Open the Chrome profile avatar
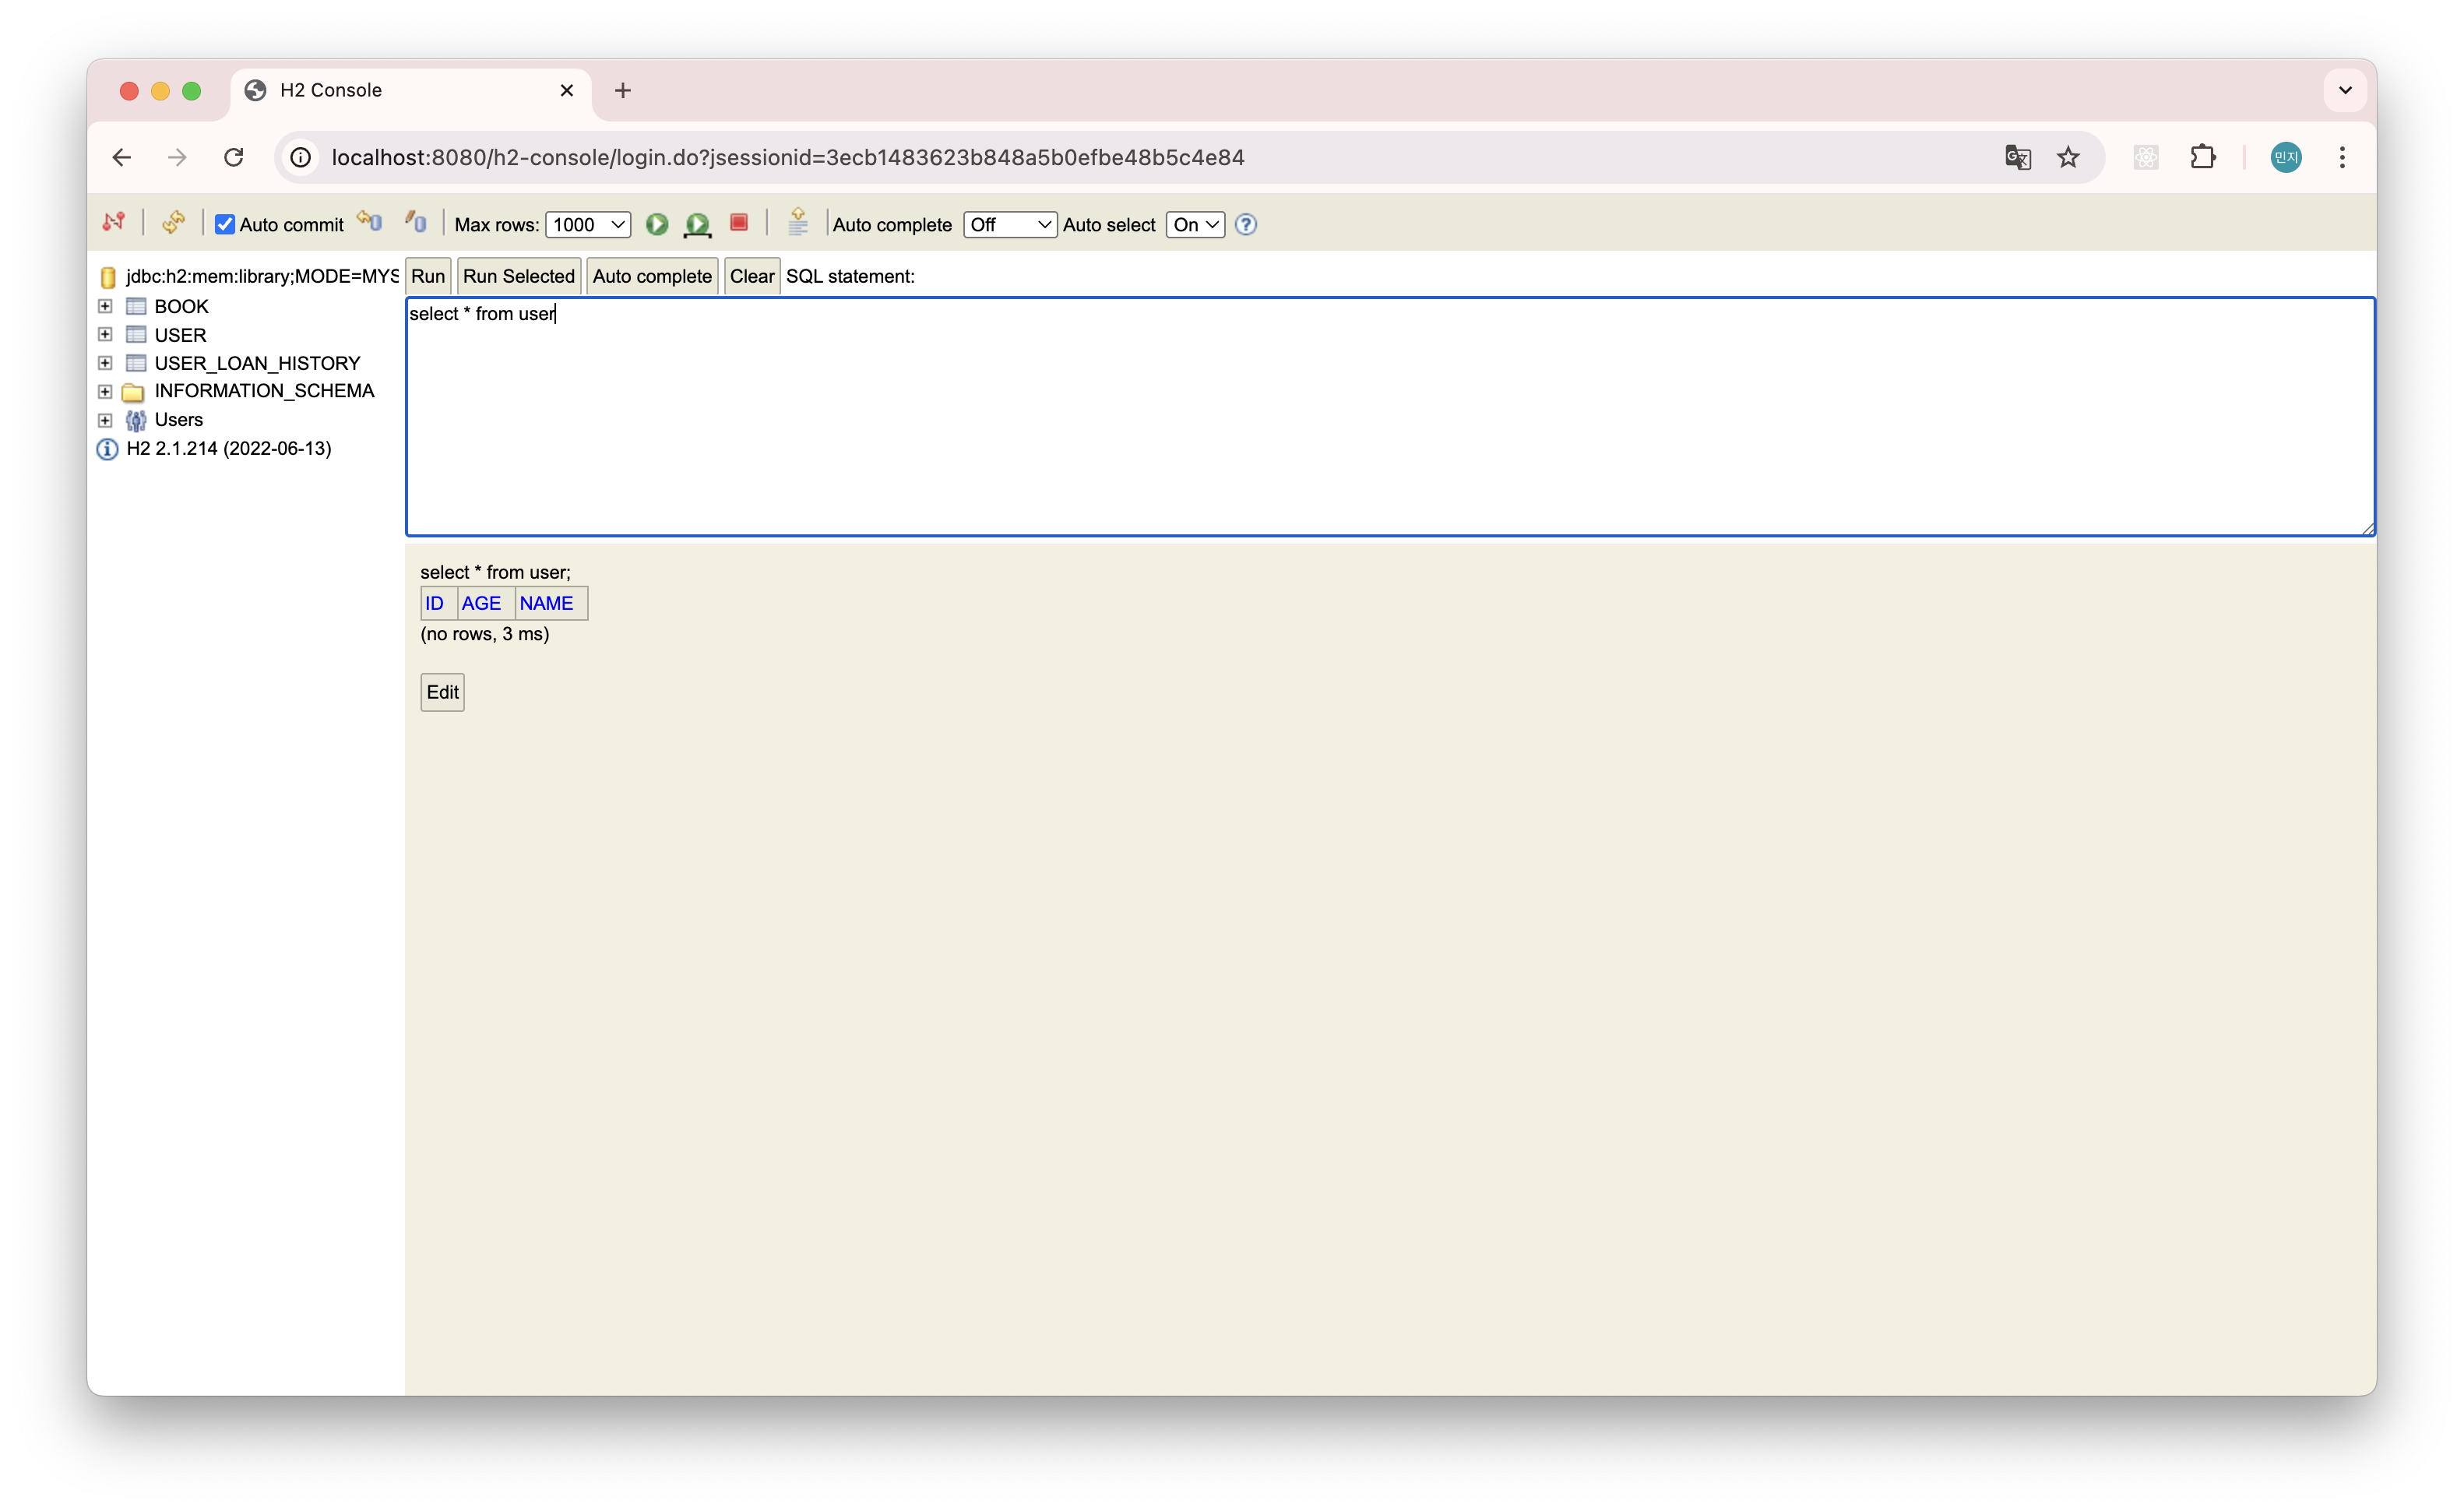Image resolution: width=2464 pixels, height=1511 pixels. tap(2286, 157)
